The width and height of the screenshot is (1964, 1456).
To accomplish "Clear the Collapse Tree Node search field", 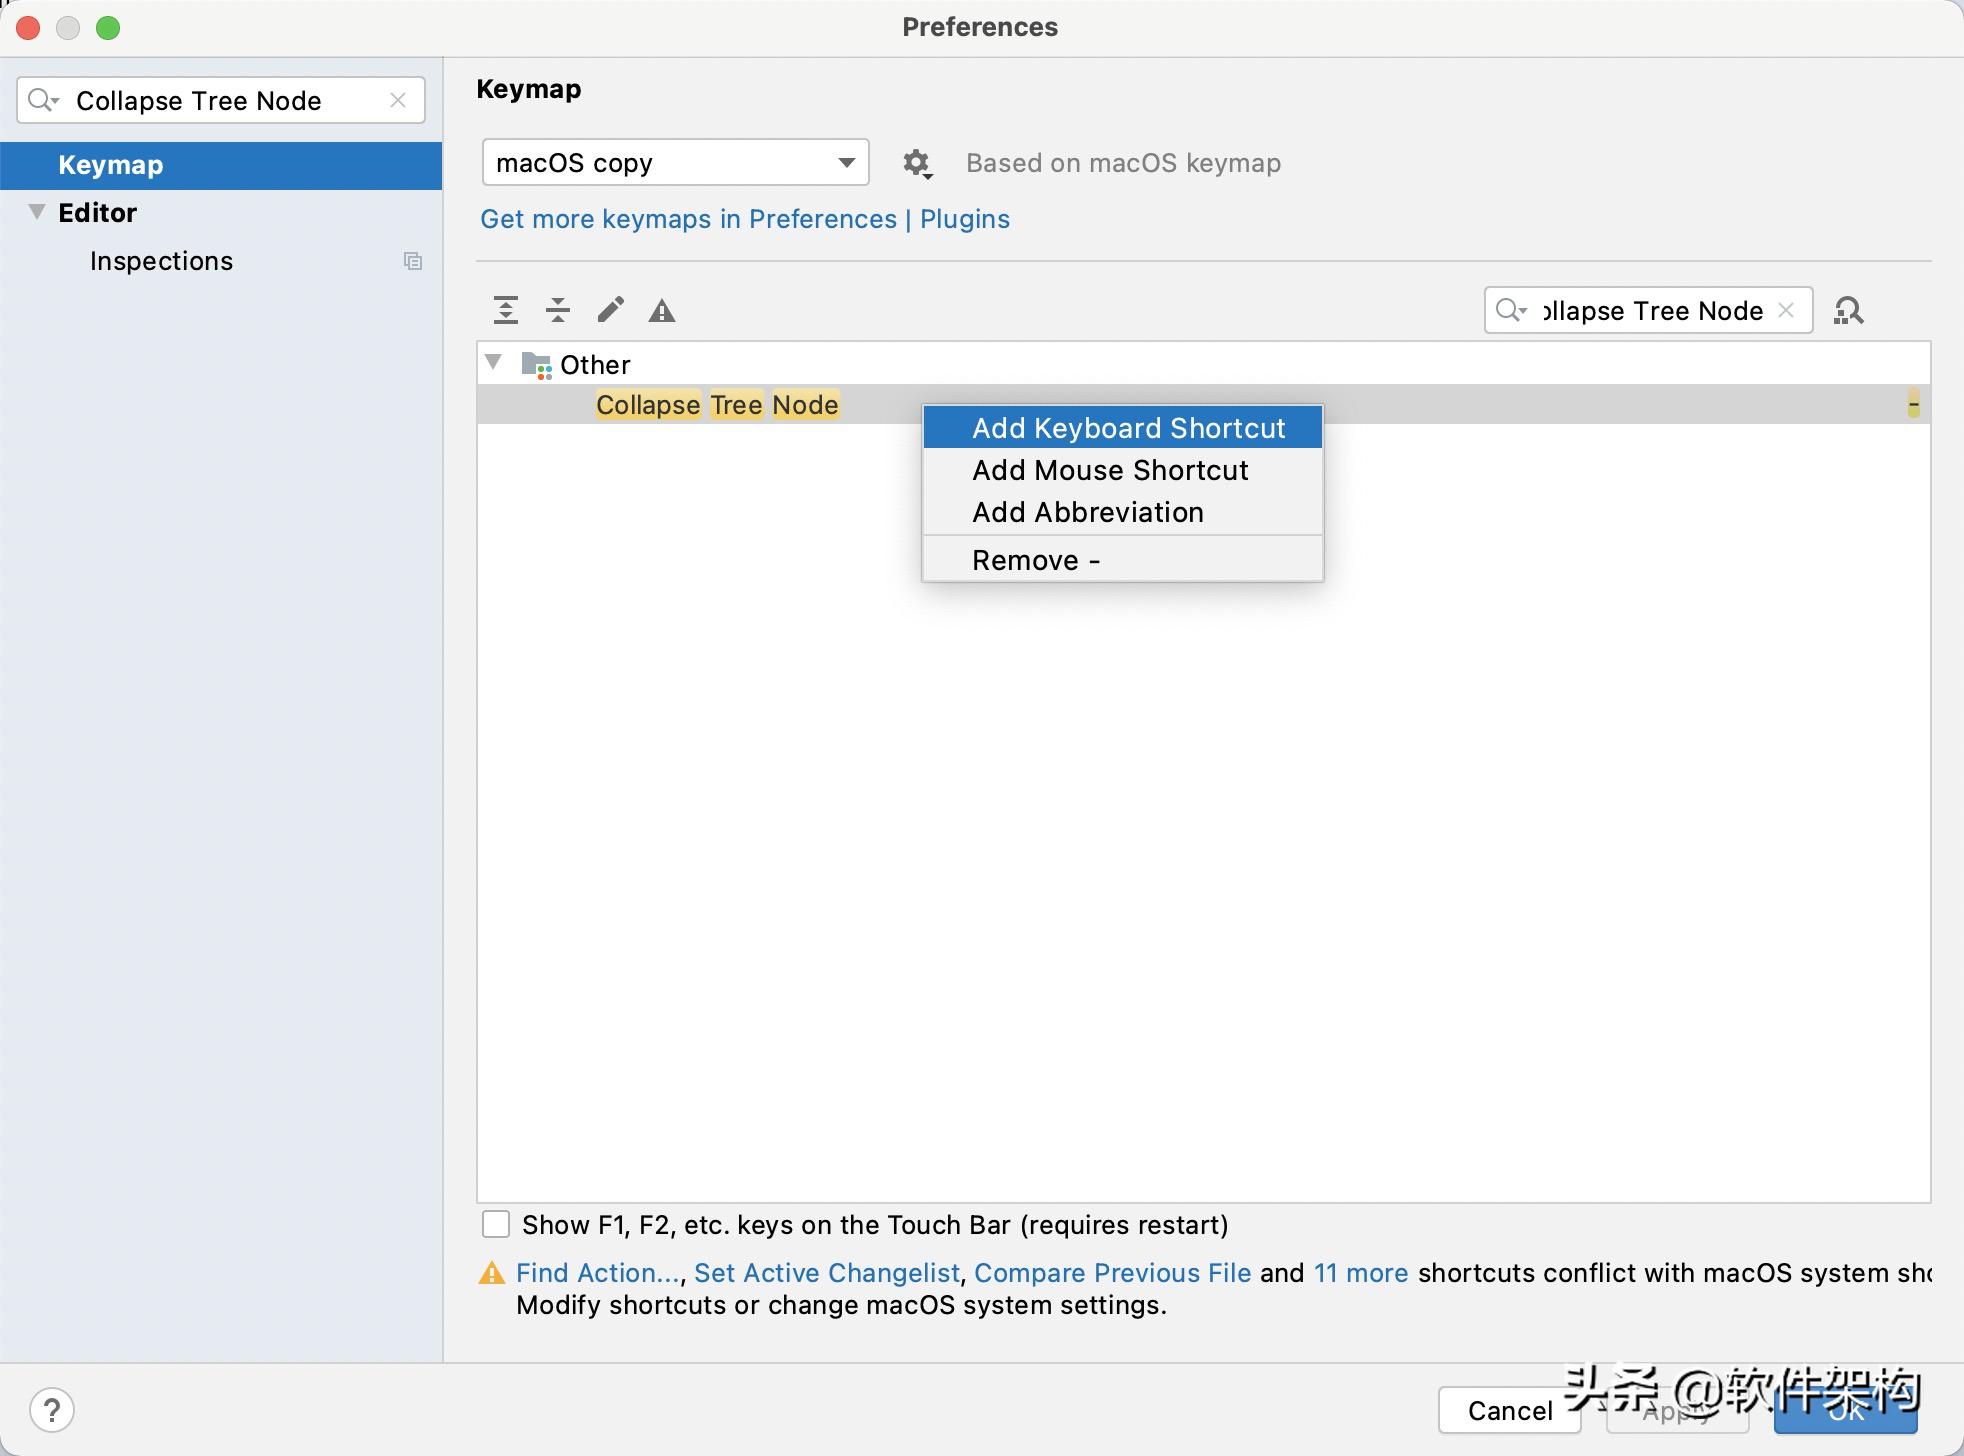I will (397, 100).
